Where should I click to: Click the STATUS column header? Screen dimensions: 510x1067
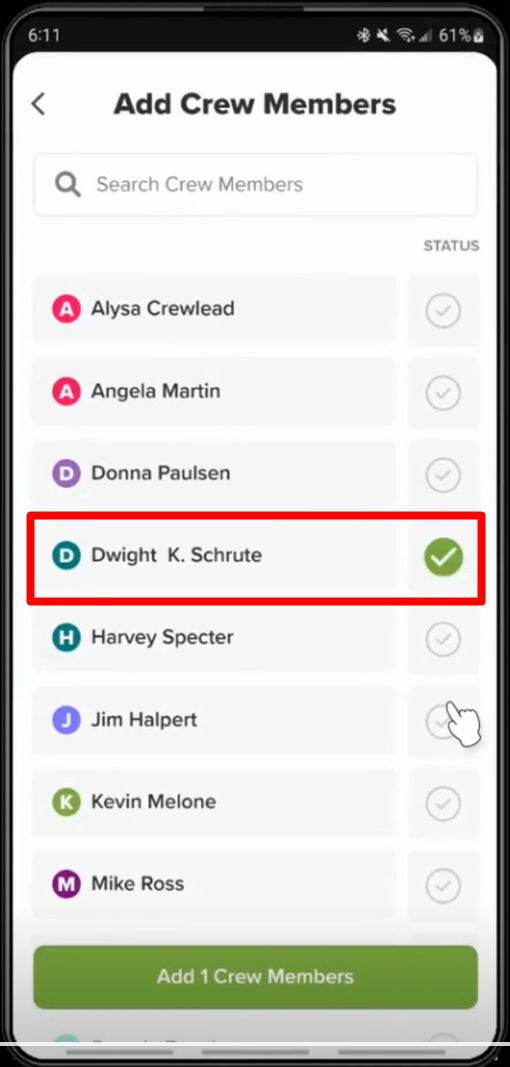(x=451, y=246)
